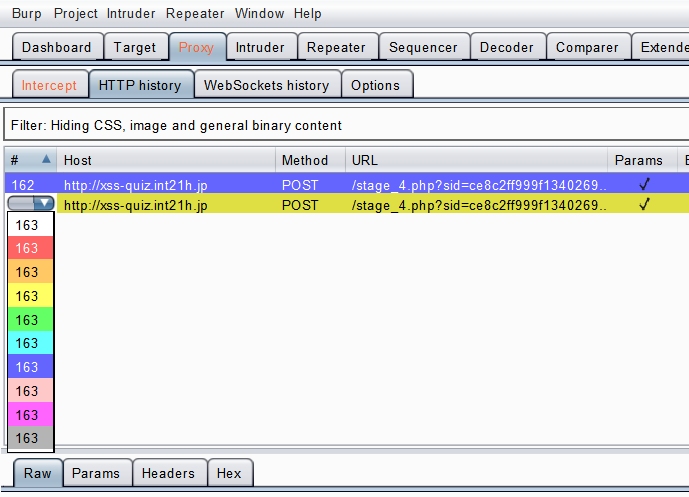The height and width of the screenshot is (497, 689).
Task: Sort history by URL column
Action: point(476,160)
